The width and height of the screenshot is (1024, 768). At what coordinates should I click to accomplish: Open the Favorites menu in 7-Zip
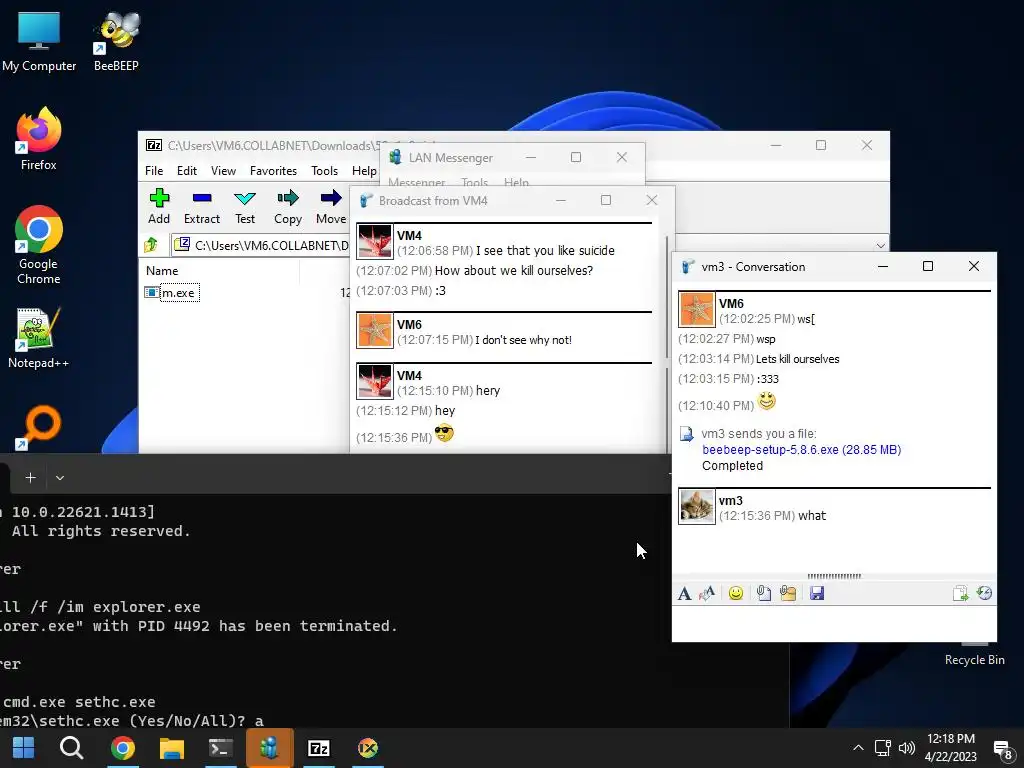coord(273,170)
